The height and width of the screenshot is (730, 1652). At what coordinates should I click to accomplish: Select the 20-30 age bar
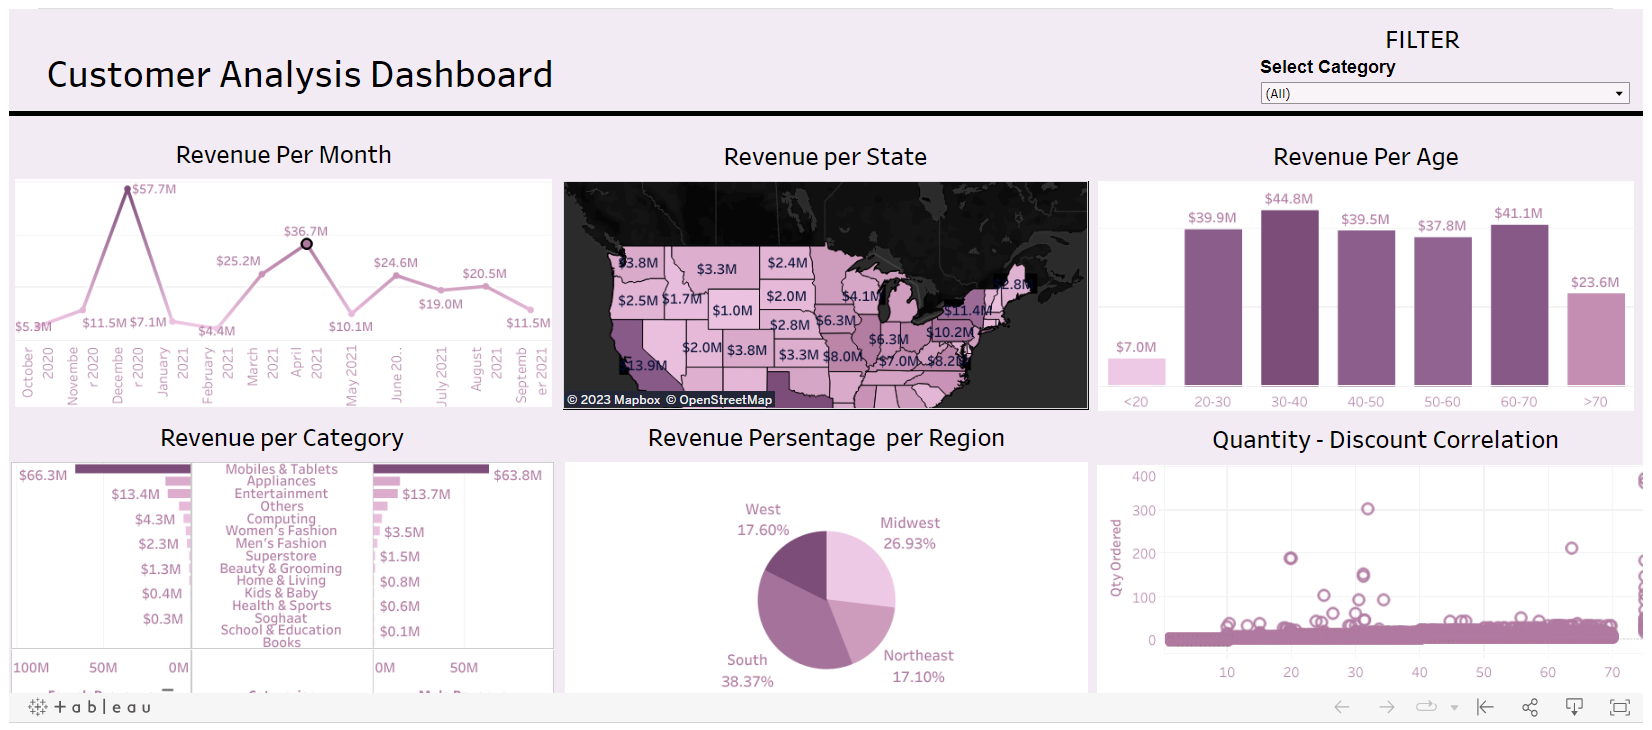tap(1213, 308)
